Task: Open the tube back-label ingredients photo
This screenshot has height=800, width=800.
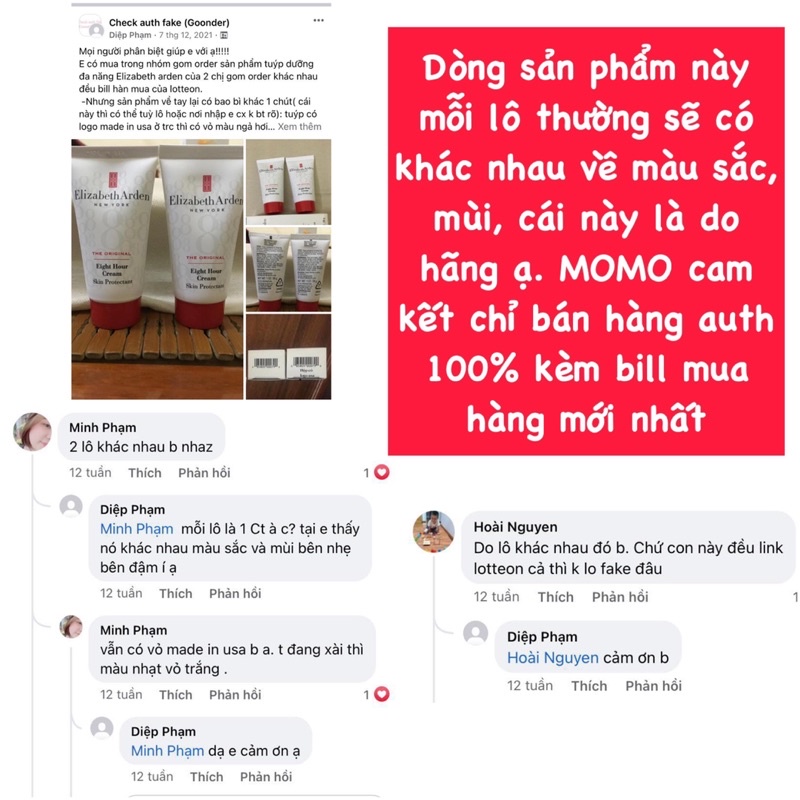Action: pyautogui.click(x=288, y=269)
